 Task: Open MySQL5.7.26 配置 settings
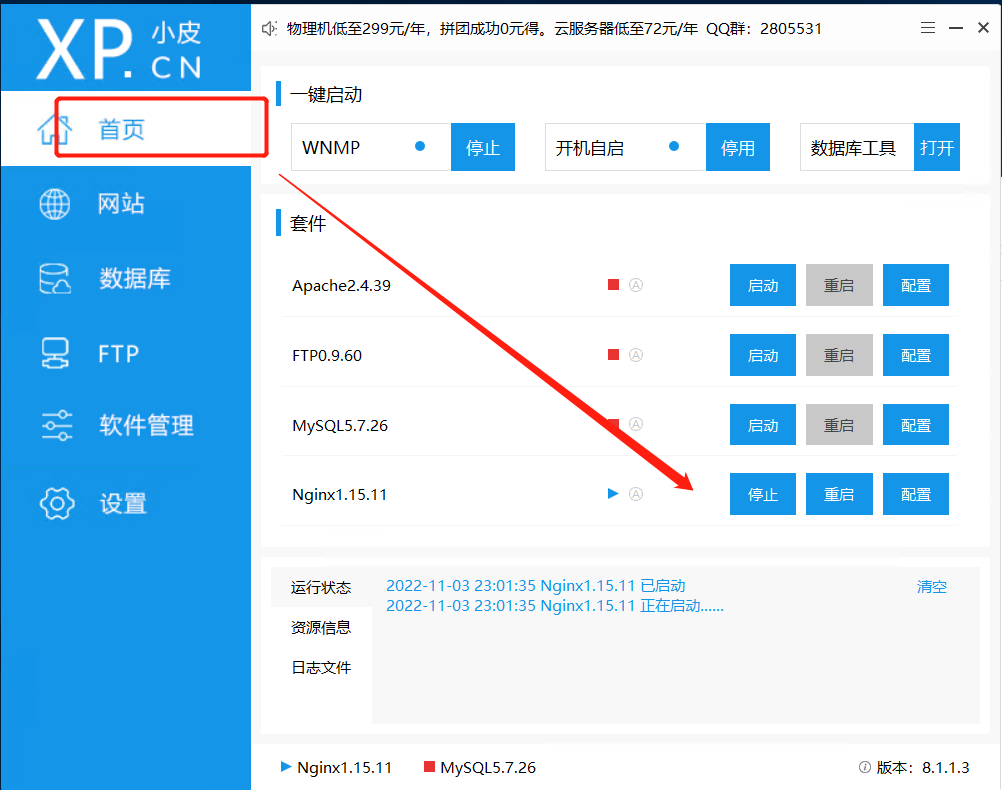pyautogui.click(x=916, y=425)
